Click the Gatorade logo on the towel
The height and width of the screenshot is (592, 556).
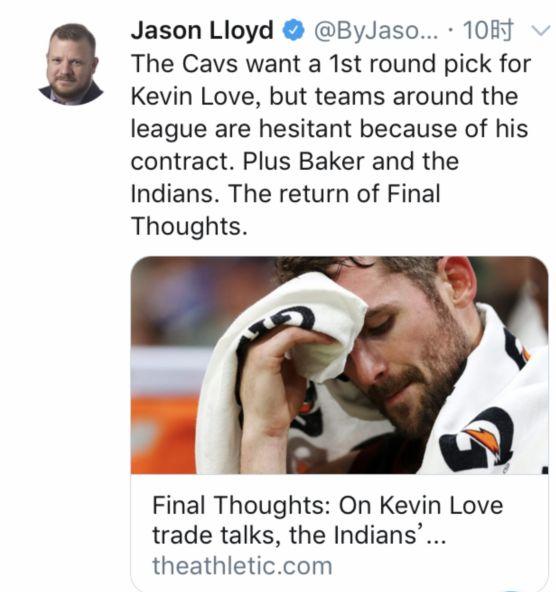point(479,439)
